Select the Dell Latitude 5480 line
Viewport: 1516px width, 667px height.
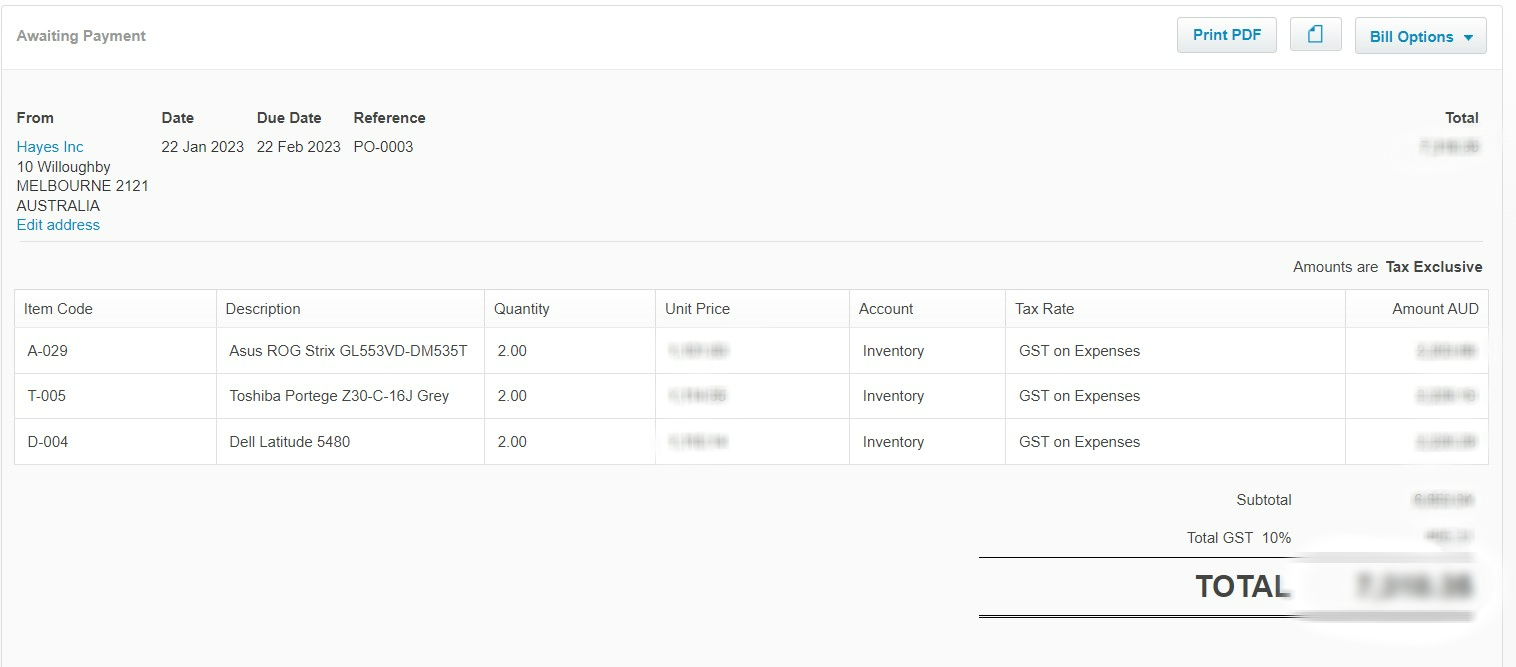coord(290,442)
